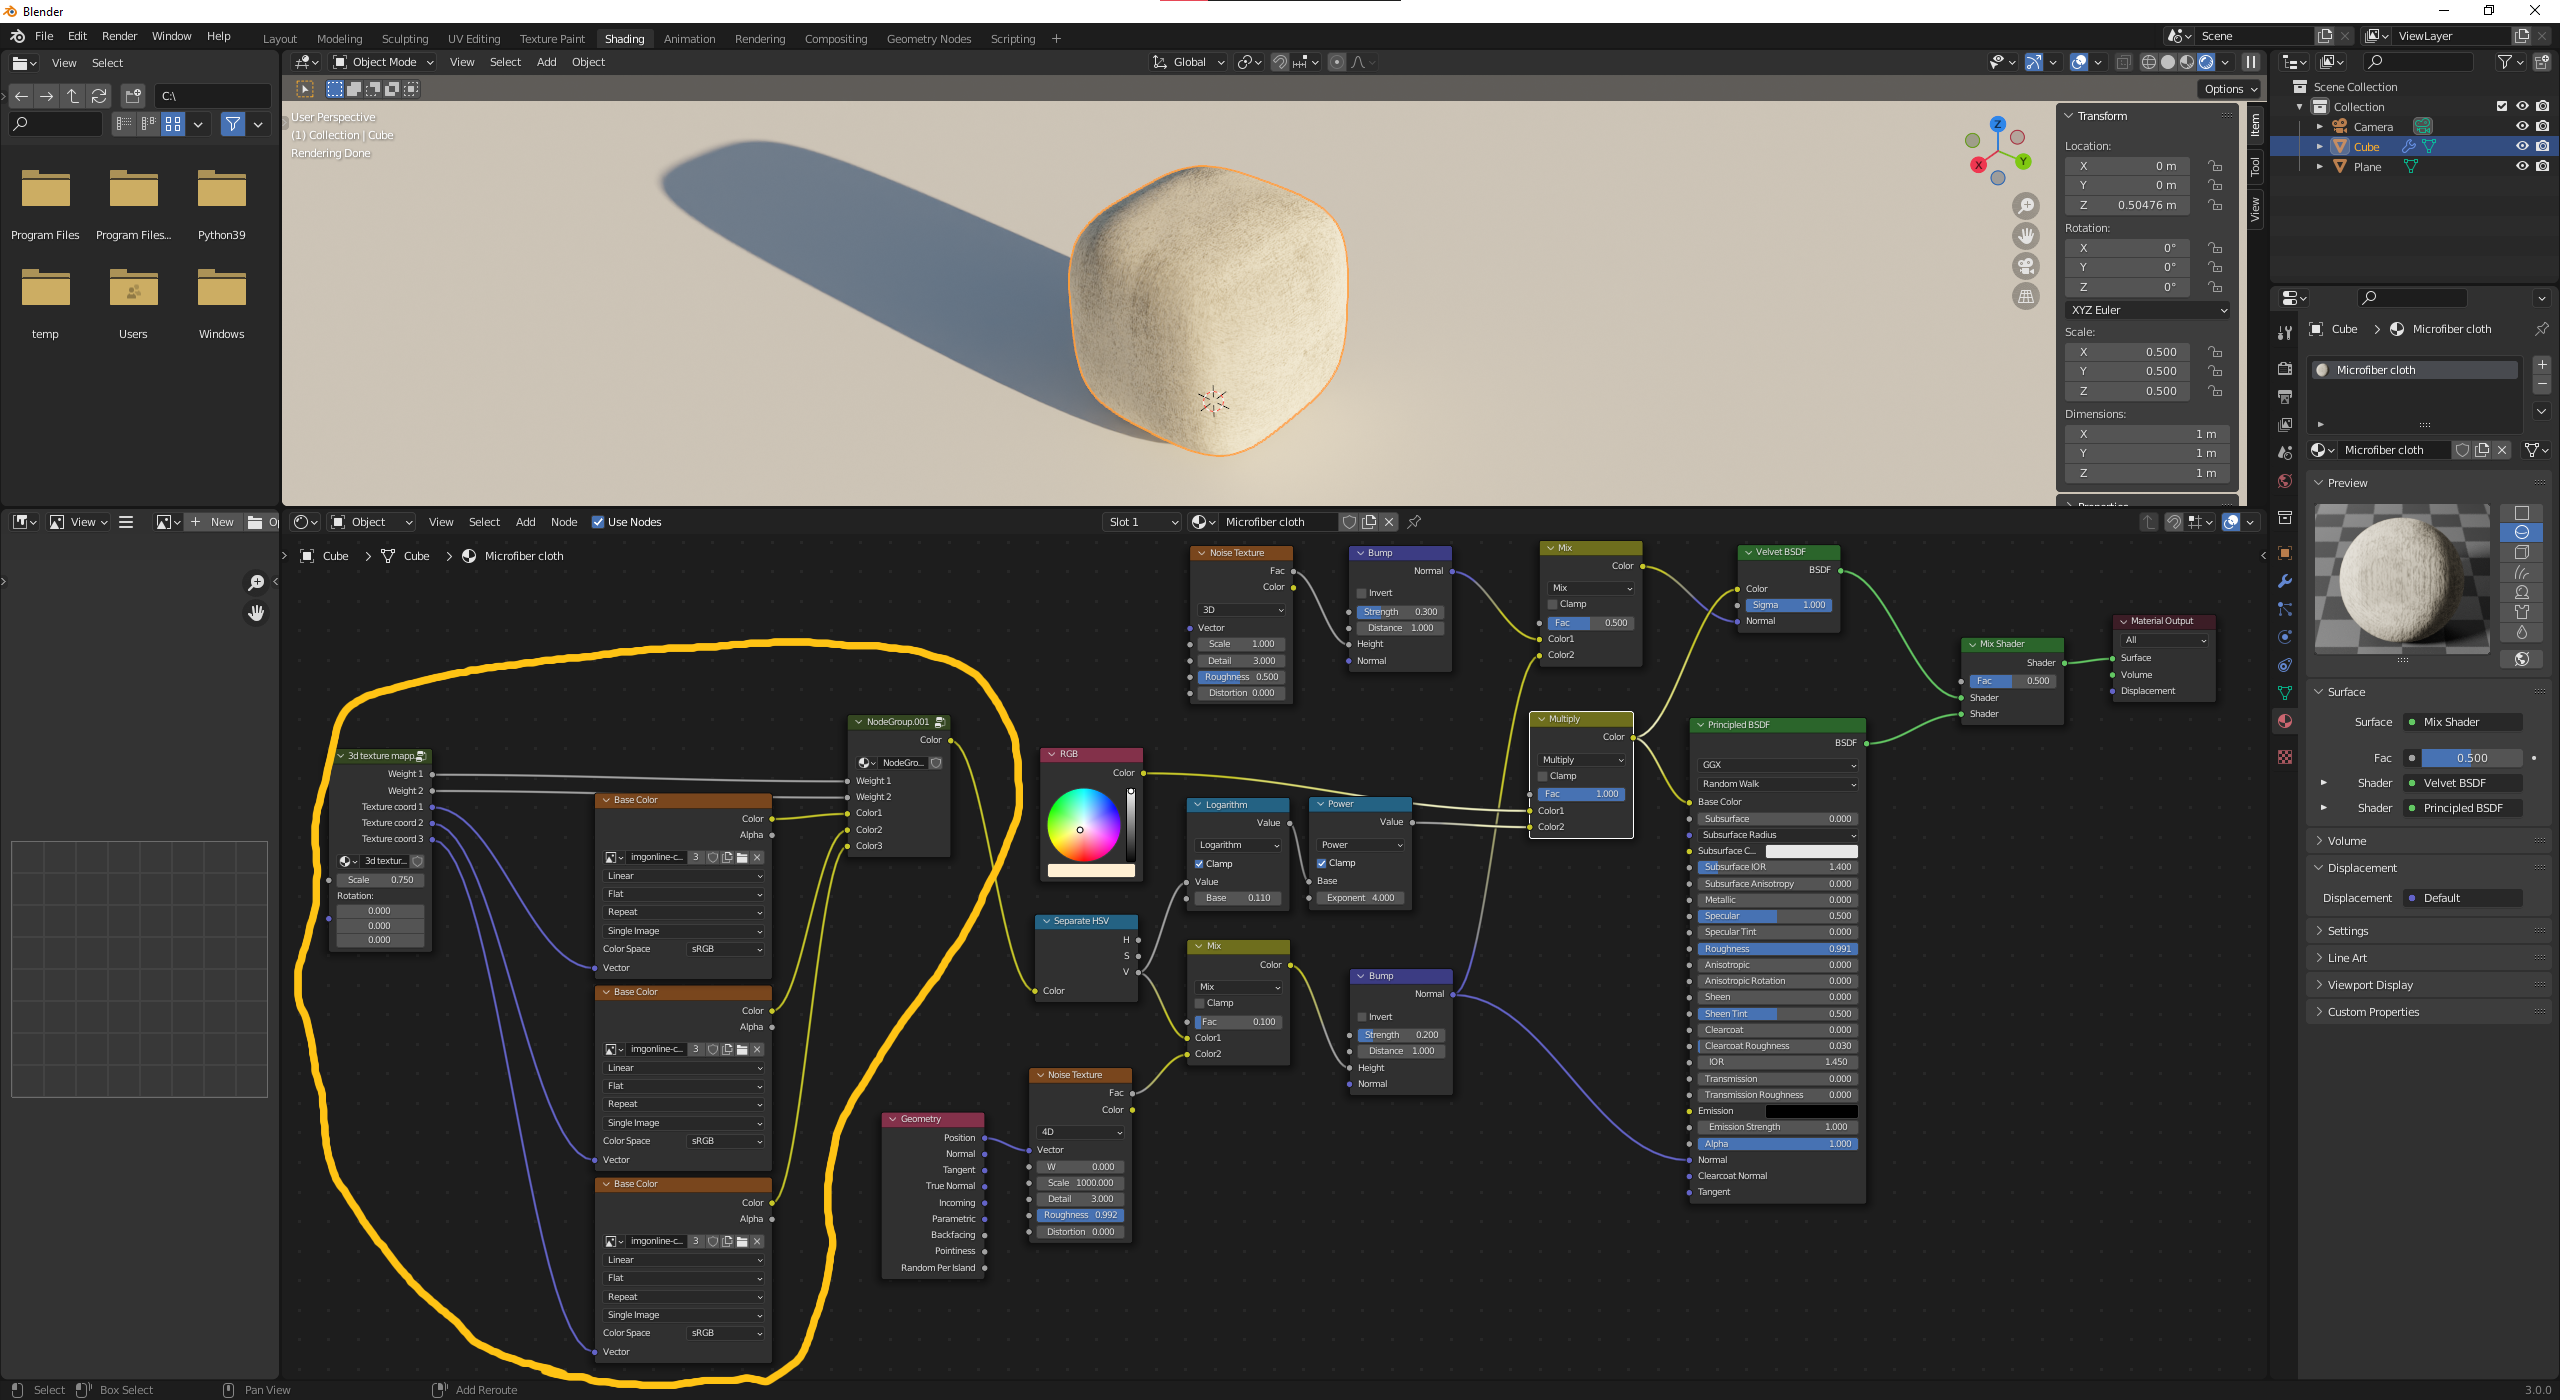
Task: Open Render properties tab icon
Action: click(x=2285, y=369)
